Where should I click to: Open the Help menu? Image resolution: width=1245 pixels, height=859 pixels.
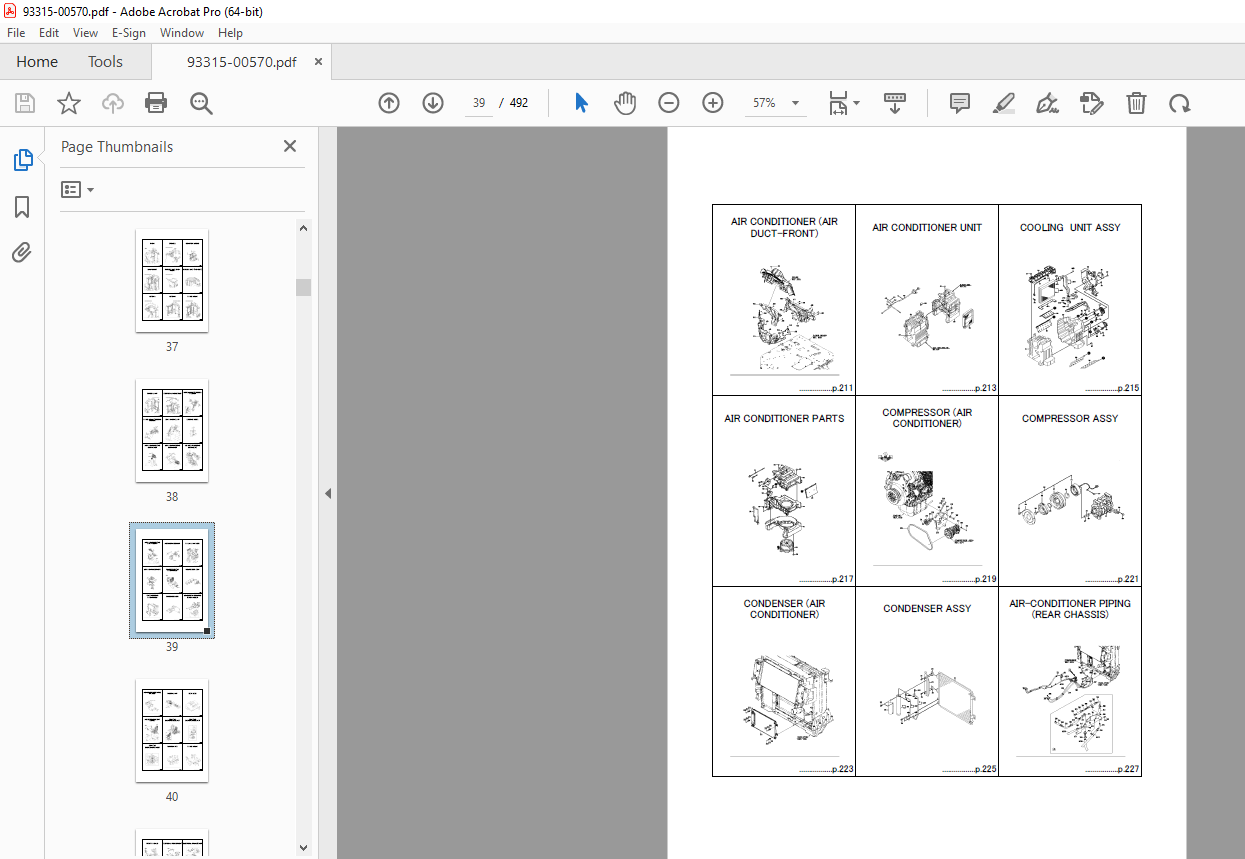pyautogui.click(x=230, y=33)
